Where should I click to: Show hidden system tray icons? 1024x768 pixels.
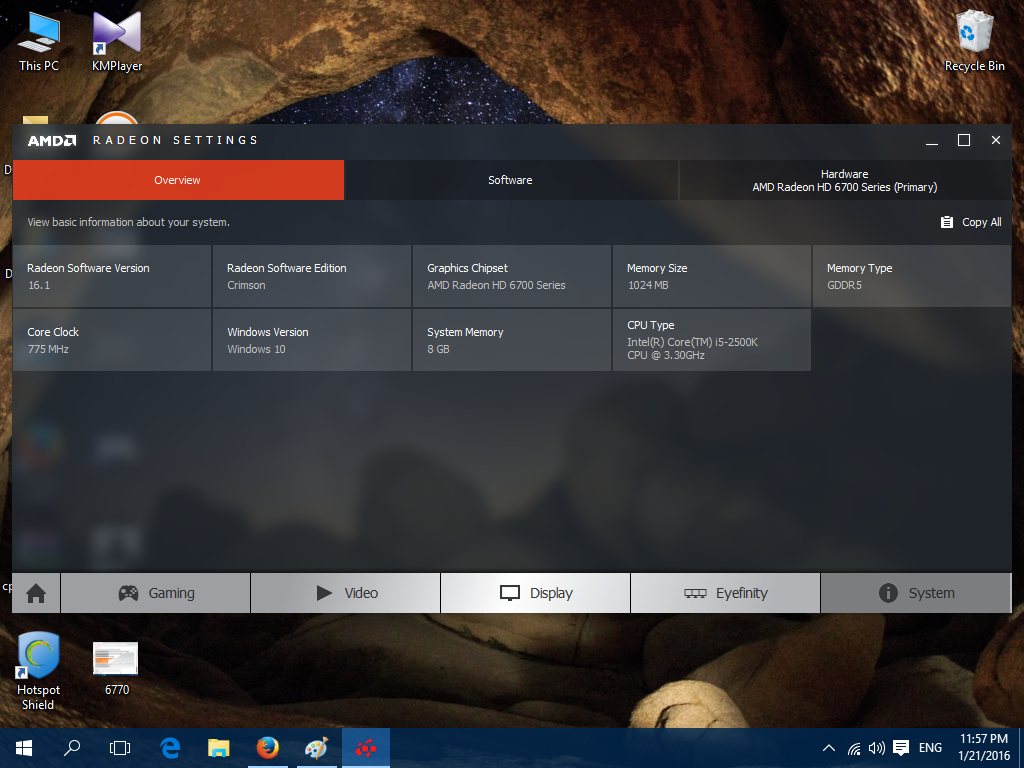[829, 748]
